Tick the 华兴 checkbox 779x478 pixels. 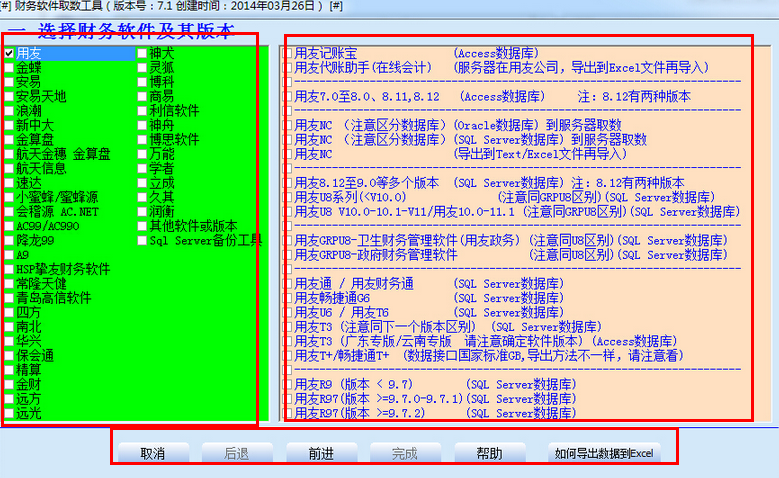pos(9,341)
